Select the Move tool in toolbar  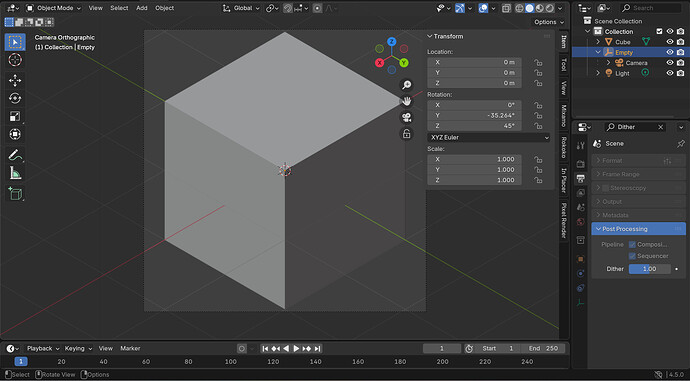[15, 80]
